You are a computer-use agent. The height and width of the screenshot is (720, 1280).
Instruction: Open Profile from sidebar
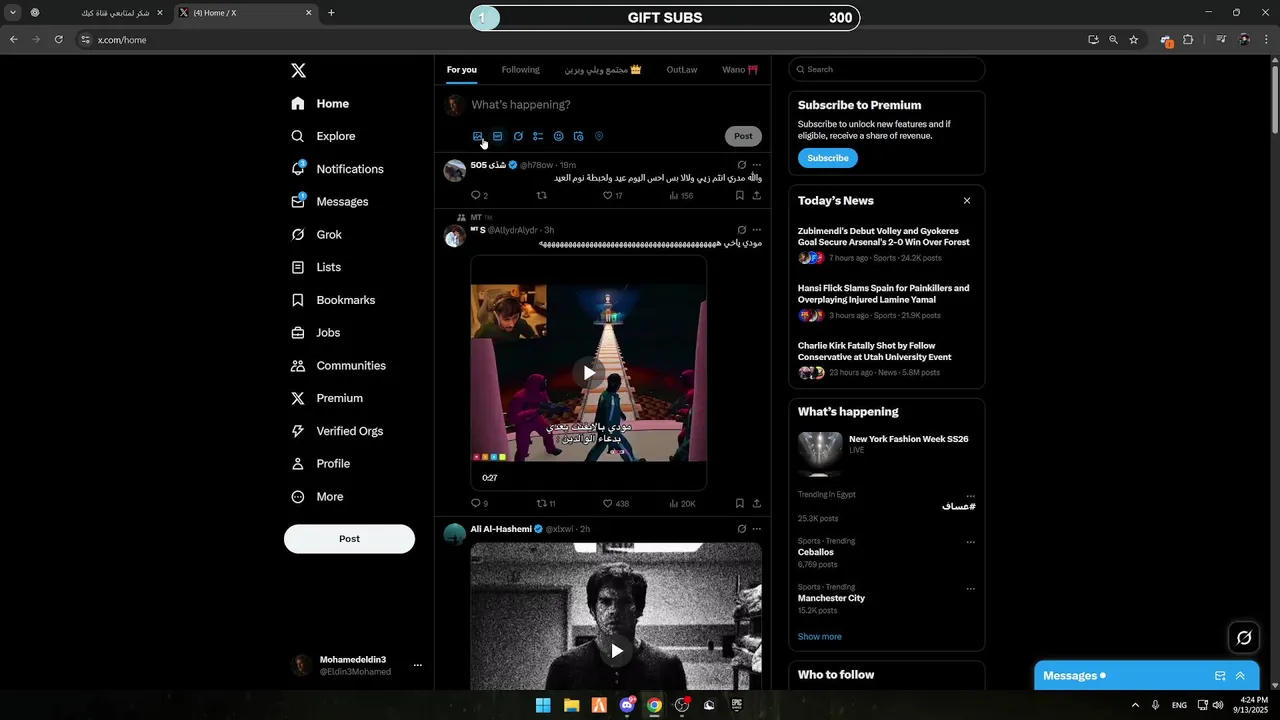pos(322,464)
